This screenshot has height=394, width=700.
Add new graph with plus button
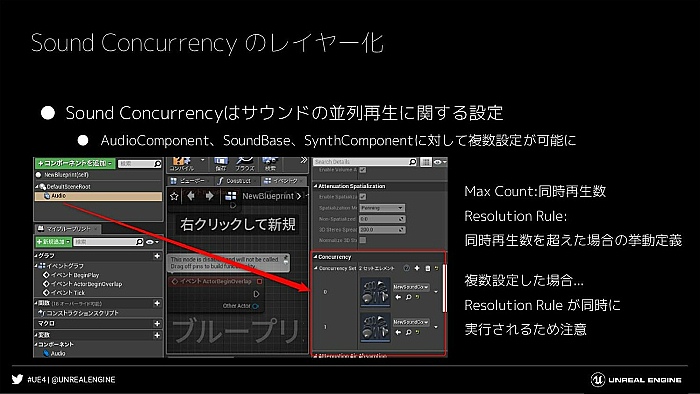point(157,256)
